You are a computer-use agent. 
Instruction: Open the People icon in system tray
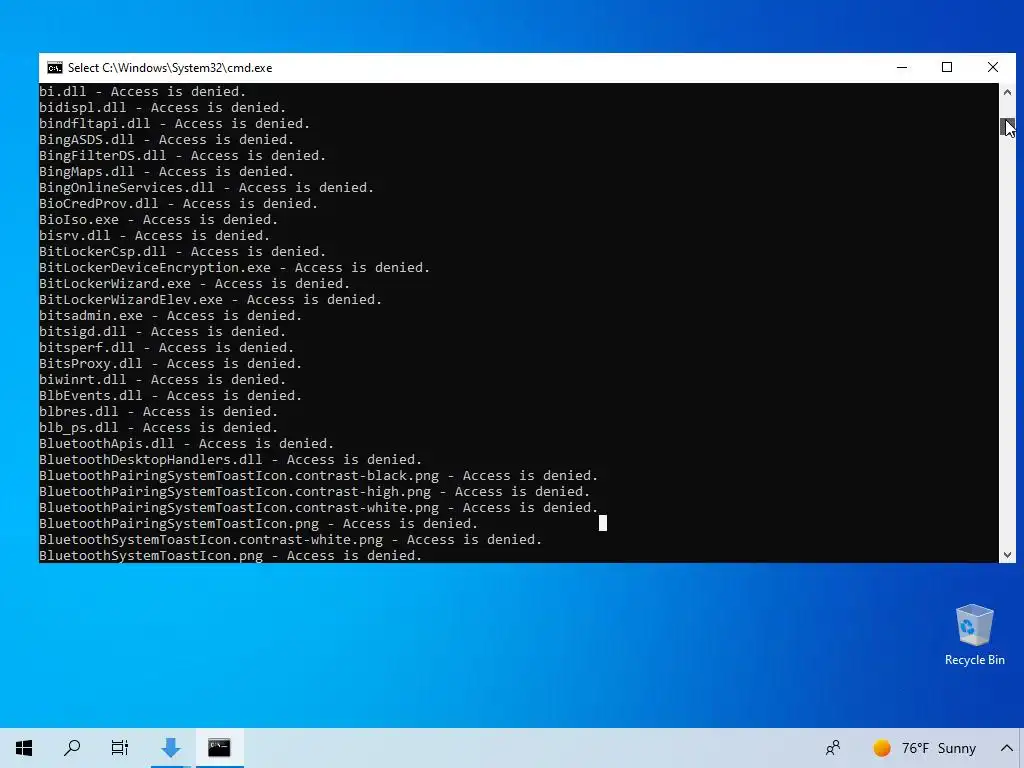point(833,748)
